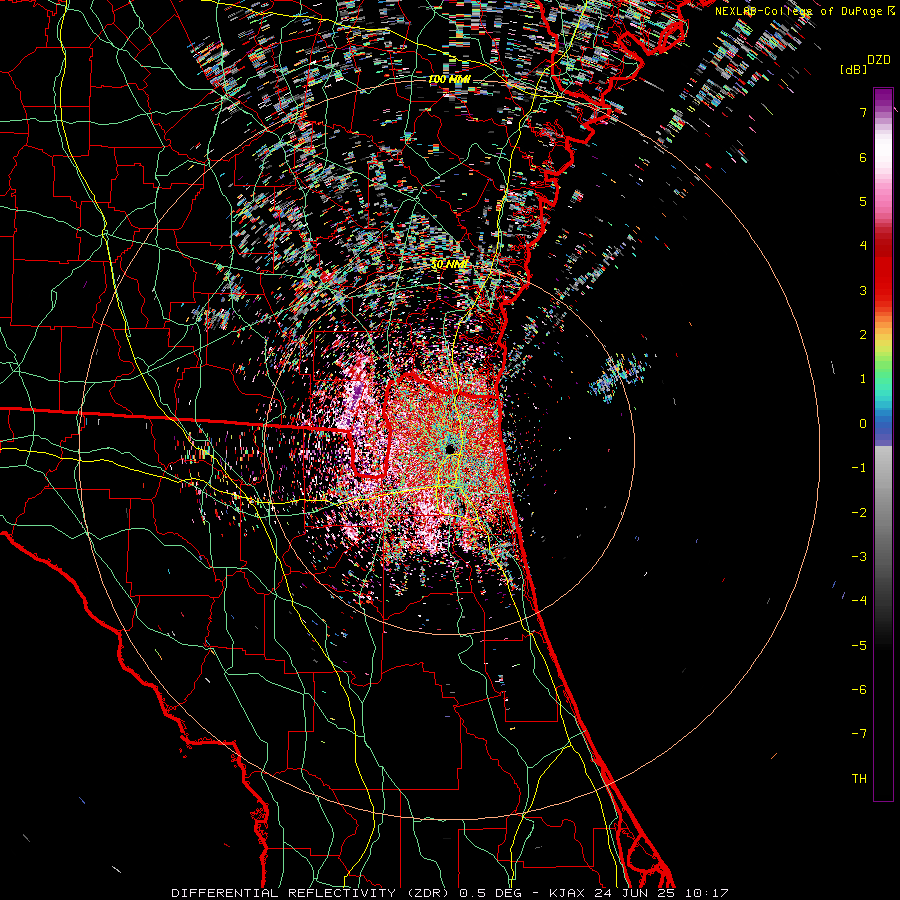This screenshot has width=900, height=900.
Task: Click the 7 value on the color scale
Action: (x=863, y=112)
